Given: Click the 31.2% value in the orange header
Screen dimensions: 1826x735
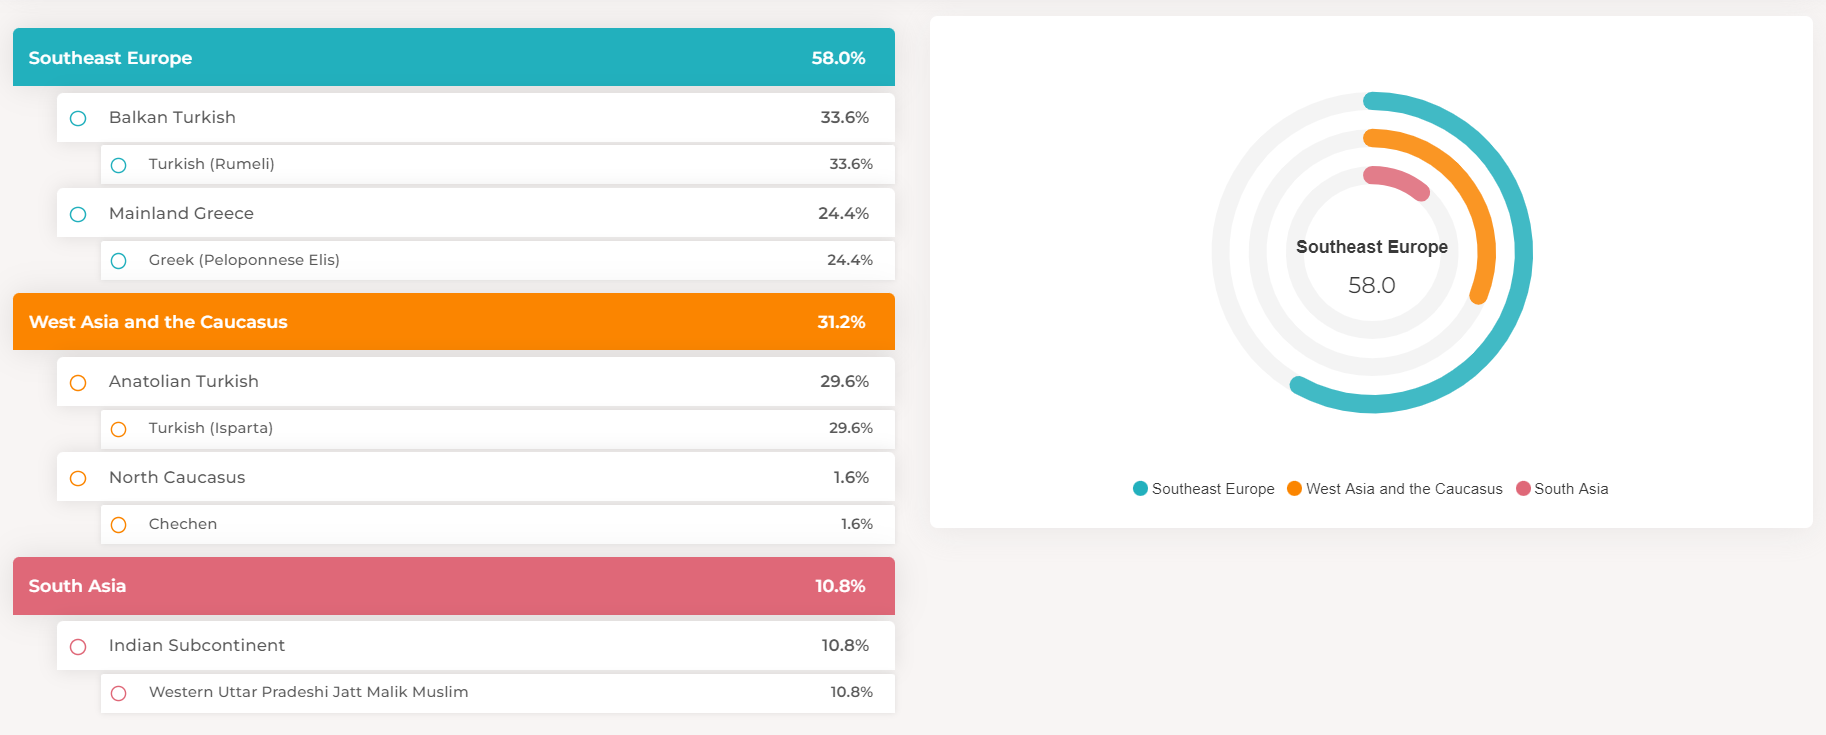Looking at the screenshot, I should 841,322.
